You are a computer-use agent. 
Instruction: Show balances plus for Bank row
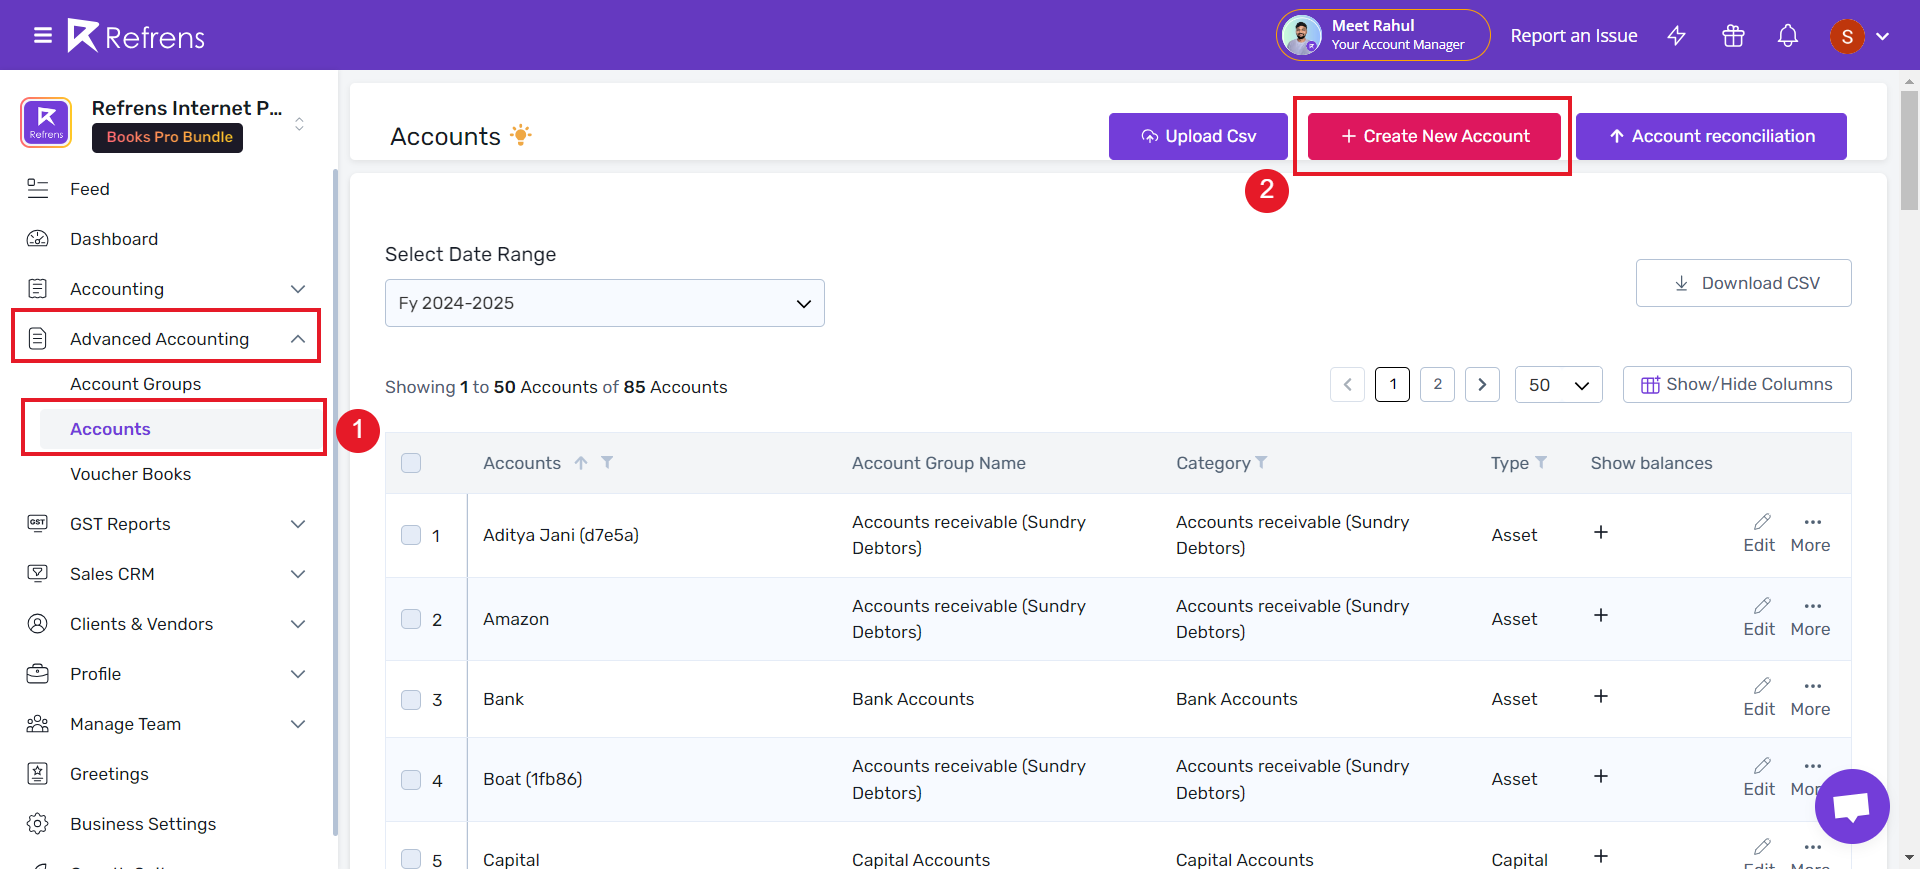[x=1601, y=696]
